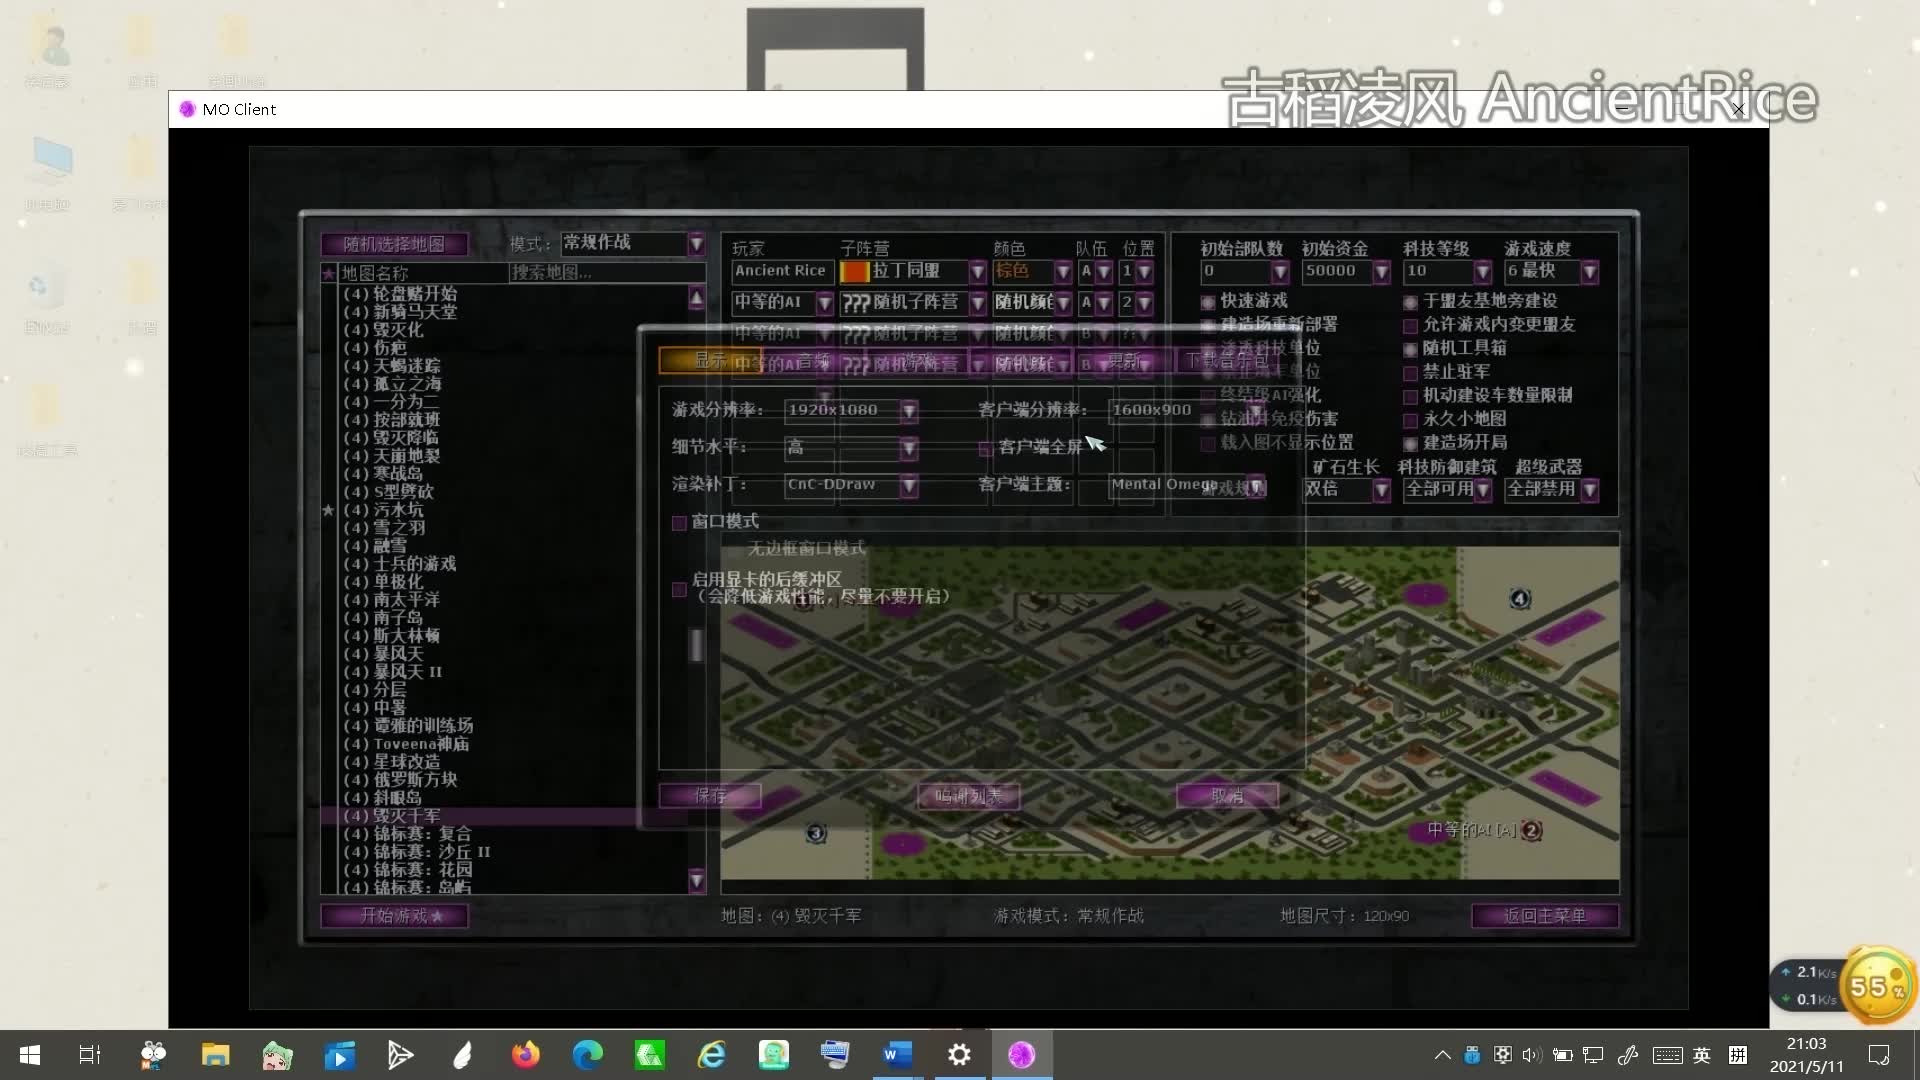
Task: Open the feather app on the taskbar
Action: (x=463, y=1055)
